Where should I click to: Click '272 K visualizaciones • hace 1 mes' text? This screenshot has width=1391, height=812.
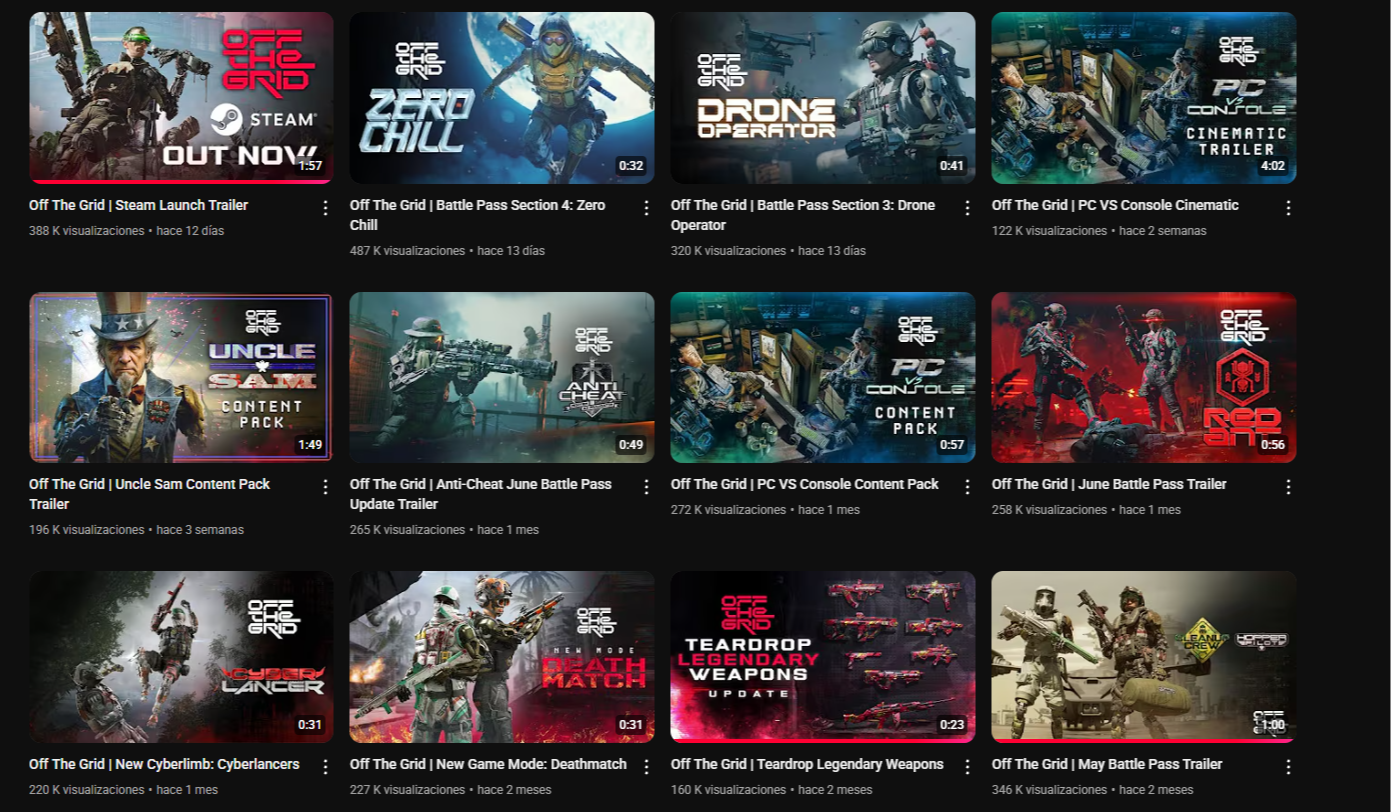(x=764, y=510)
